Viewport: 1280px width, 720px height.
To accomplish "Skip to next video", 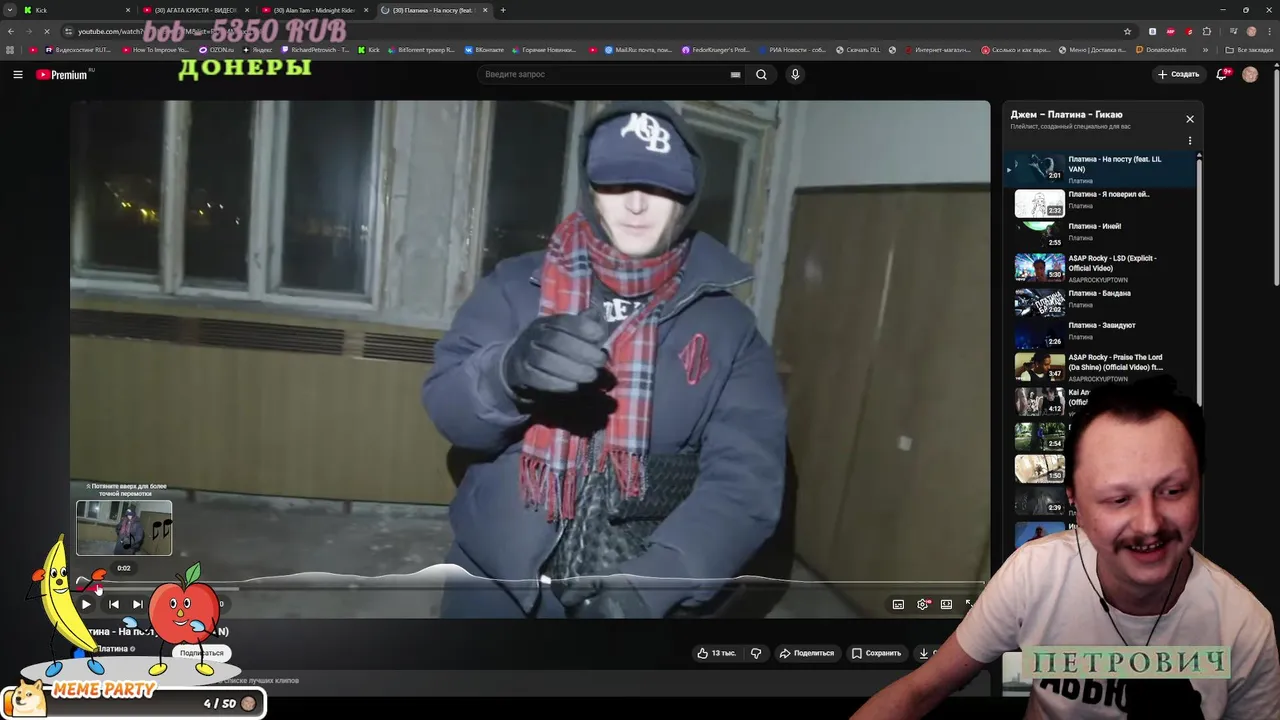I will coord(137,604).
